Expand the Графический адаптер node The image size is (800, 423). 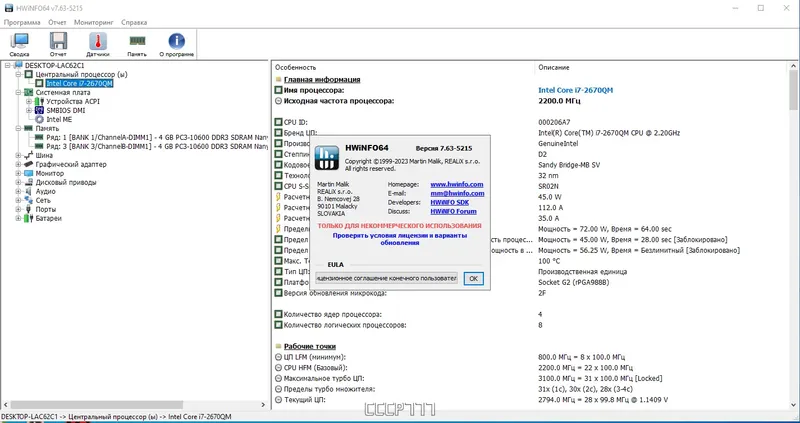(x=18, y=164)
